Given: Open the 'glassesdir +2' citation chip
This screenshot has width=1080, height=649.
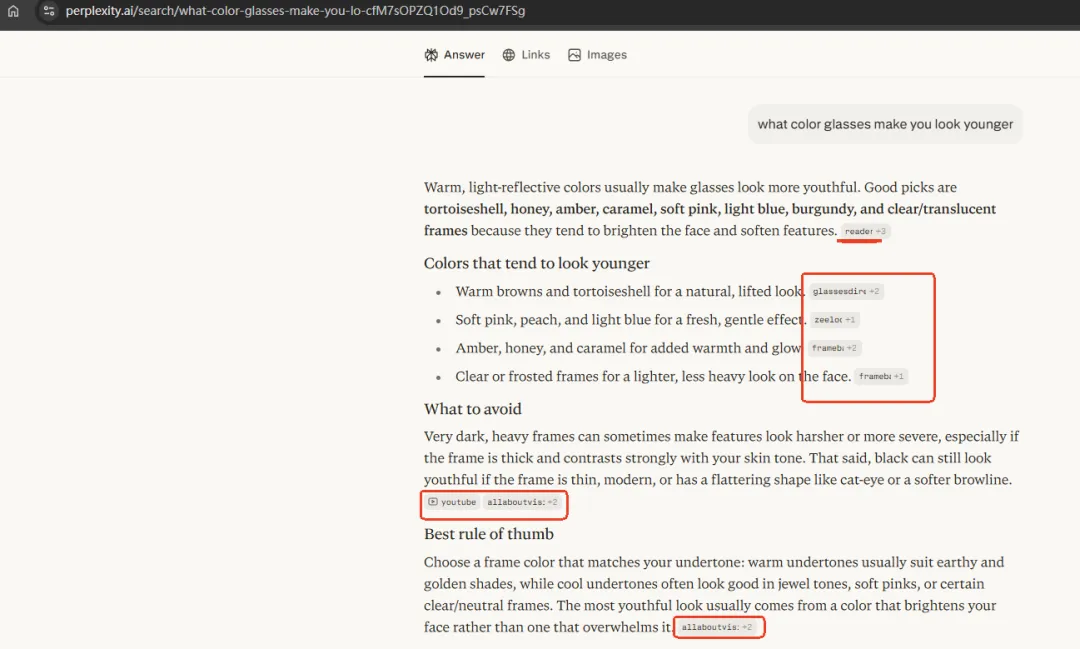Looking at the screenshot, I should [x=846, y=291].
